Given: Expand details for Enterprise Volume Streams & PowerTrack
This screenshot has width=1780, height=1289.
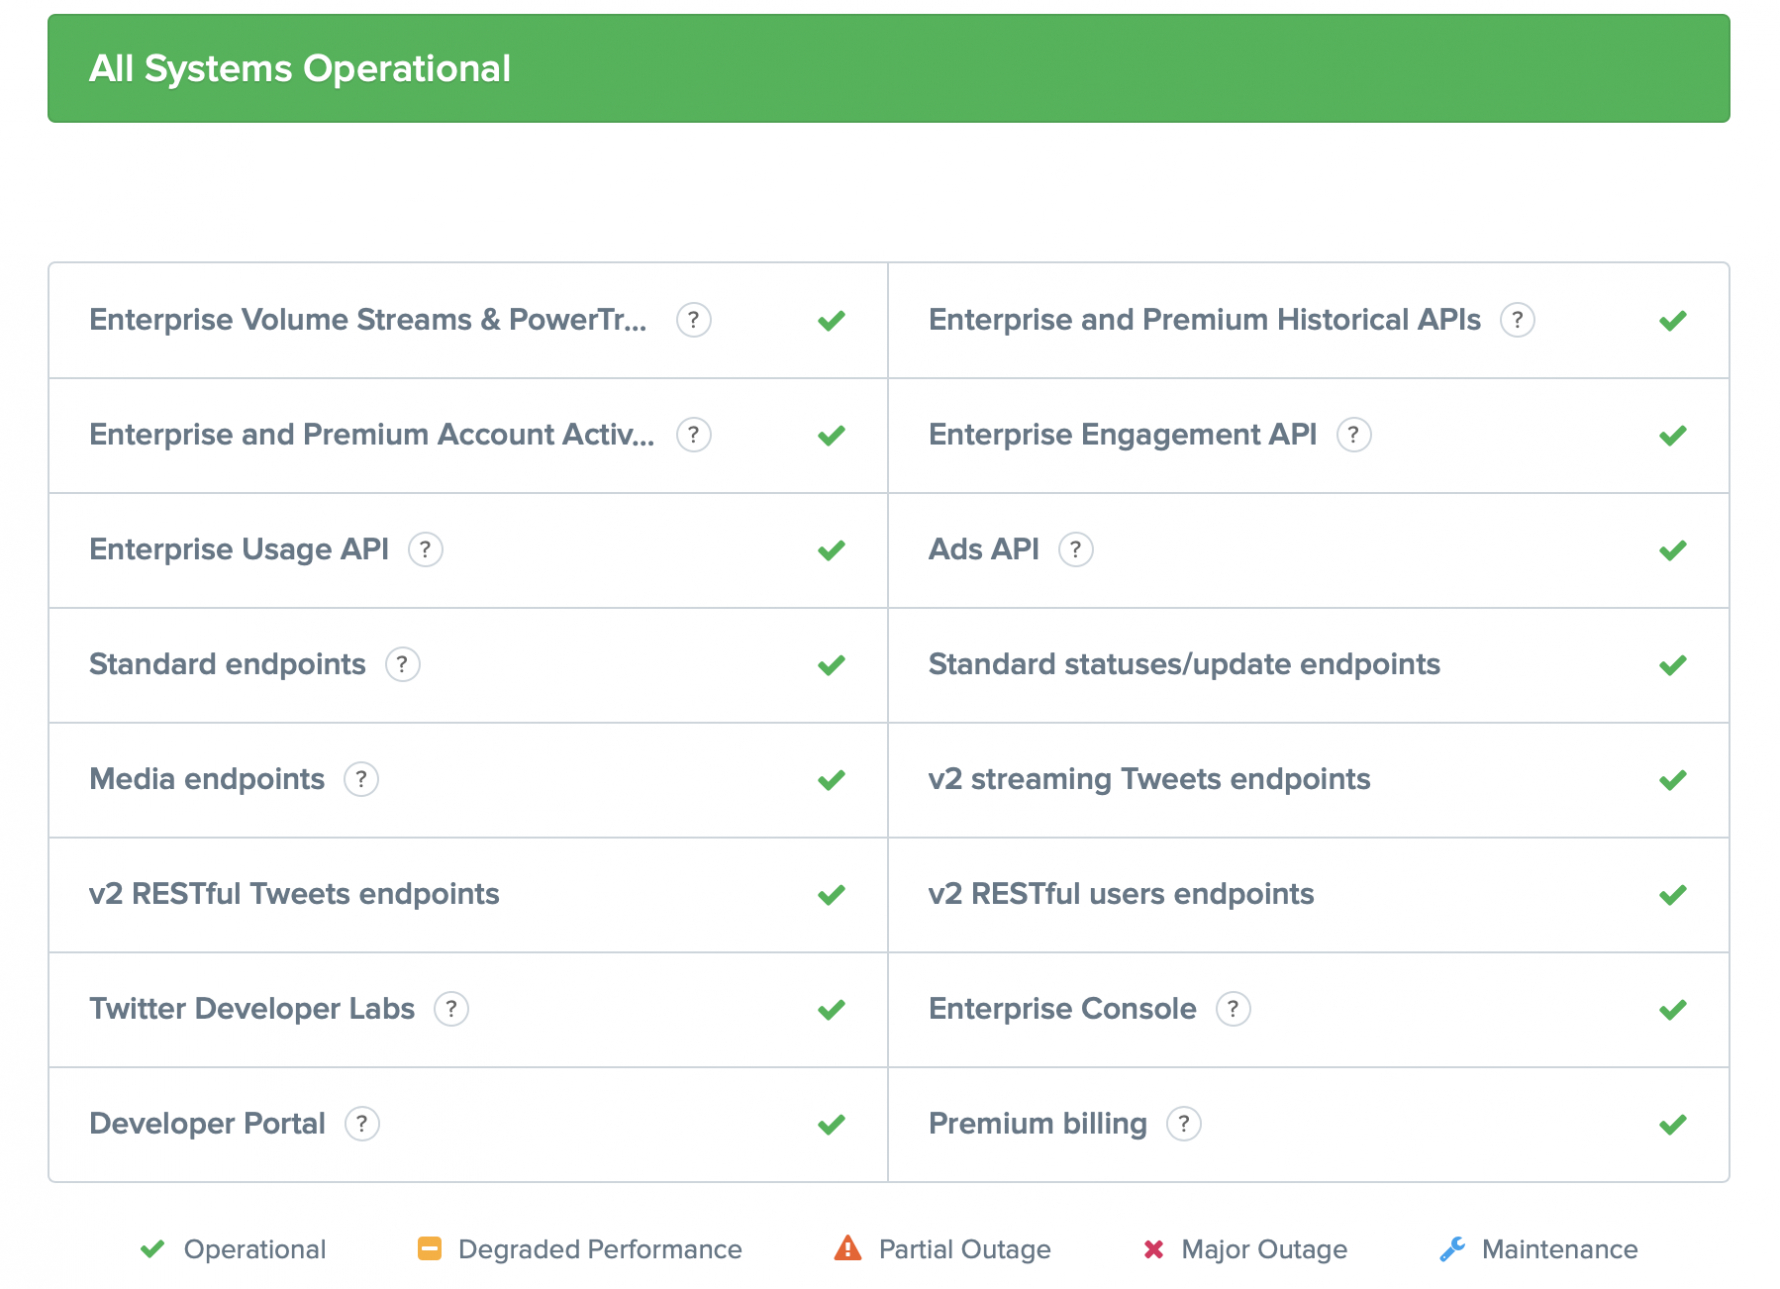Looking at the screenshot, I should (693, 320).
